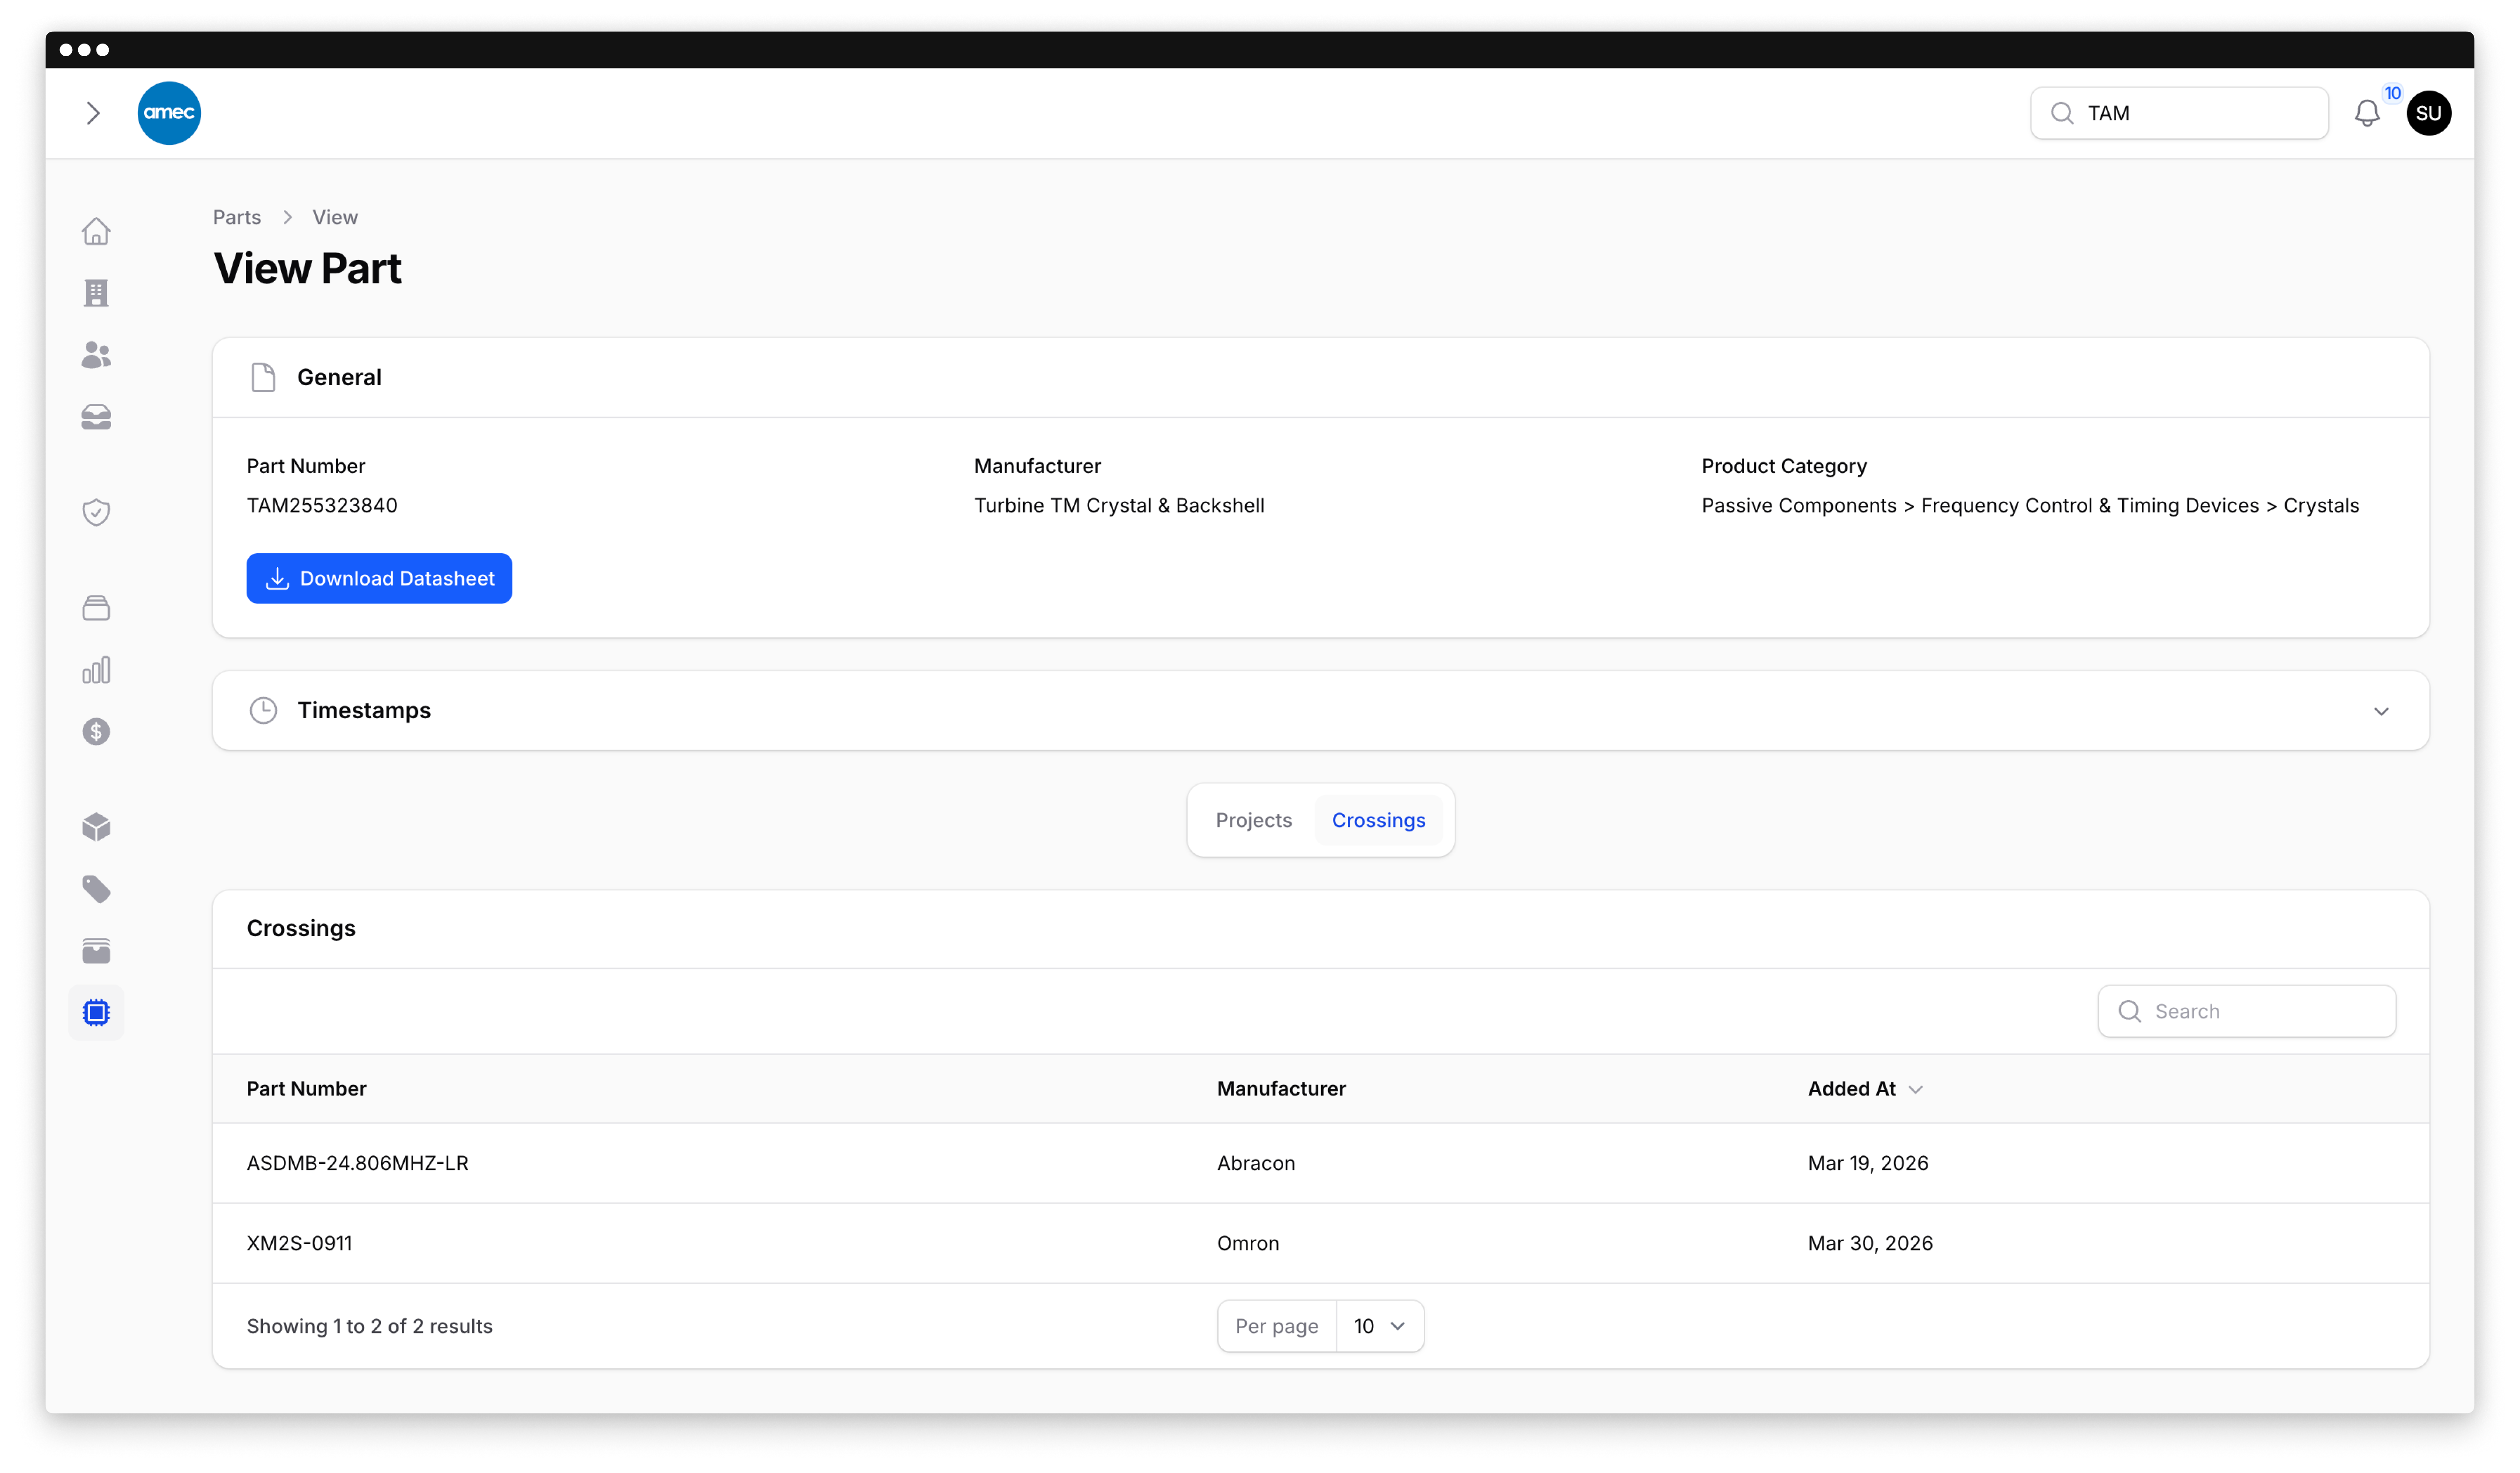Open the tag icon in the sidebar
Viewport: 2520px width, 1473px height.
click(x=96, y=889)
